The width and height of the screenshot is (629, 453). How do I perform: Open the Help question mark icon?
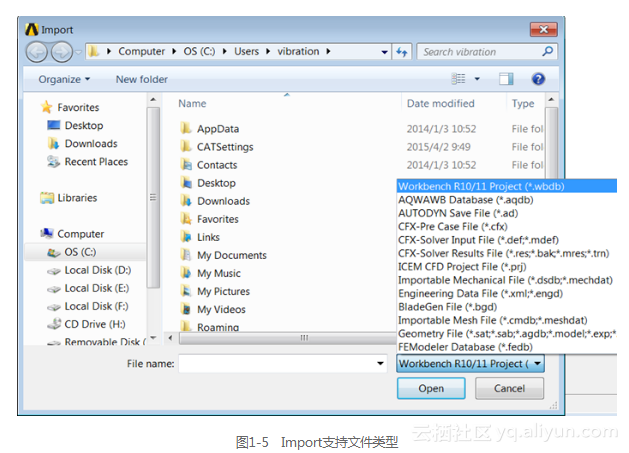pyautogui.click(x=538, y=79)
